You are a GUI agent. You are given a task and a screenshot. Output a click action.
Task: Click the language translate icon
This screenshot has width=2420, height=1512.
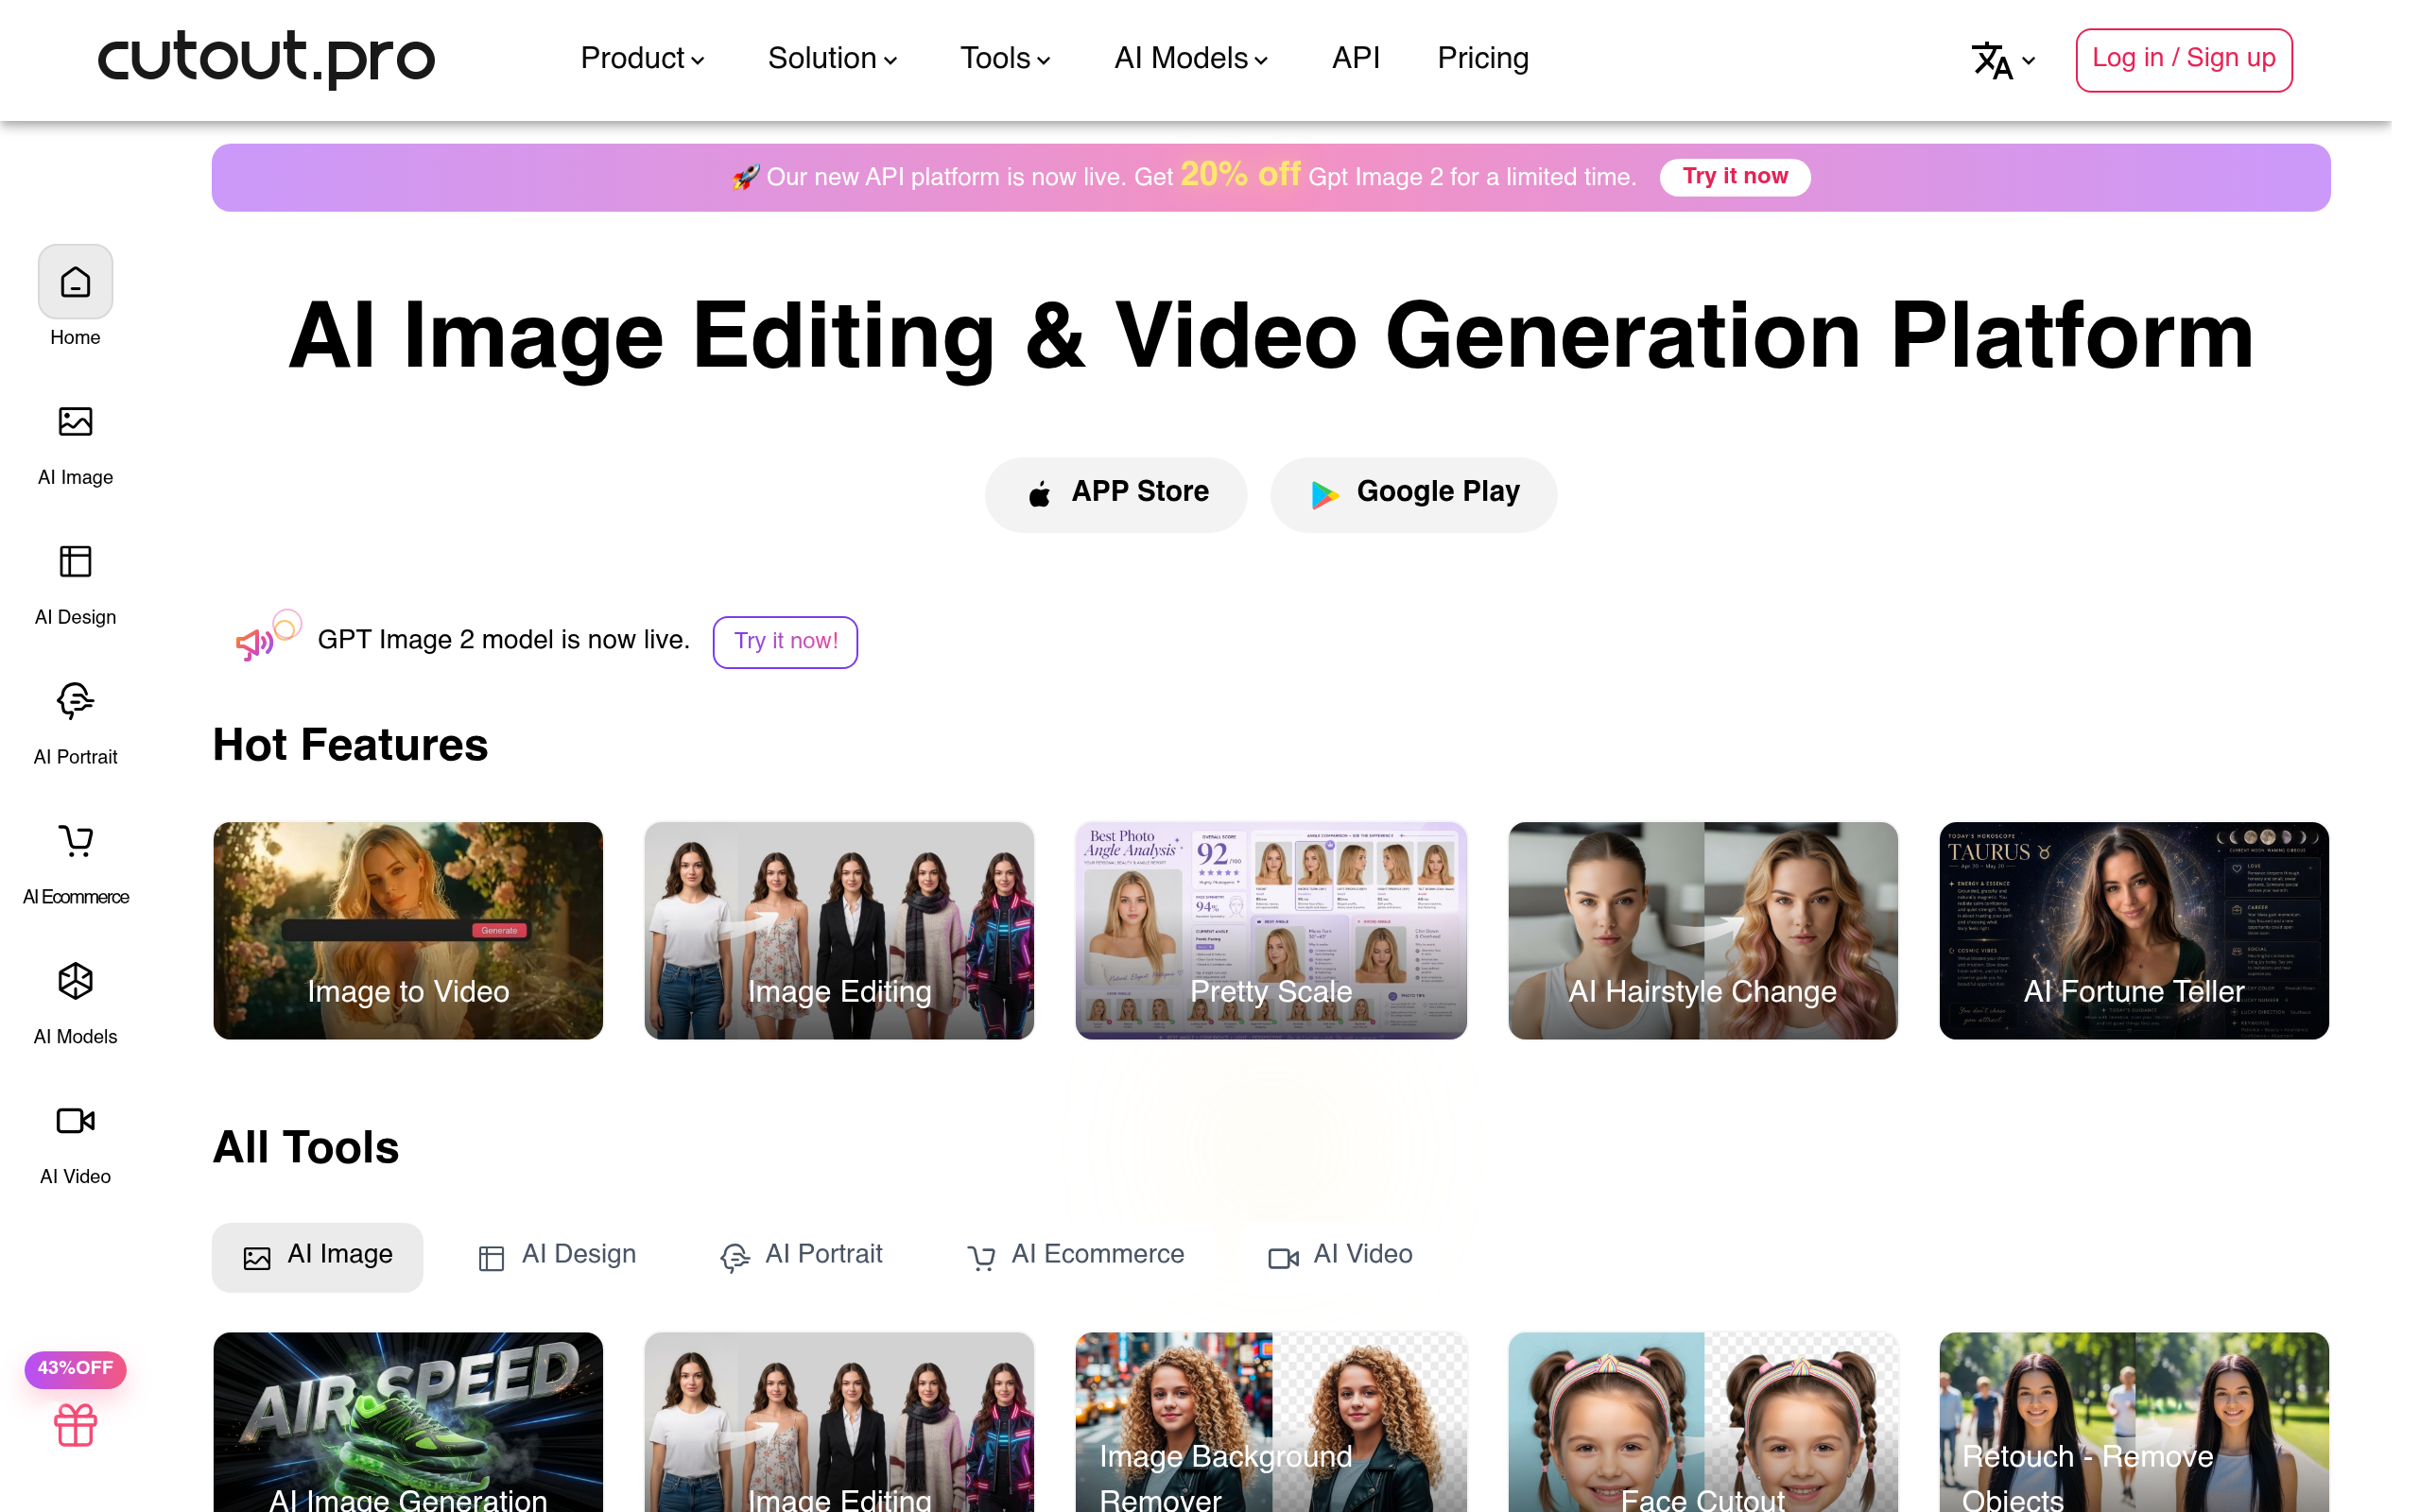point(1991,60)
